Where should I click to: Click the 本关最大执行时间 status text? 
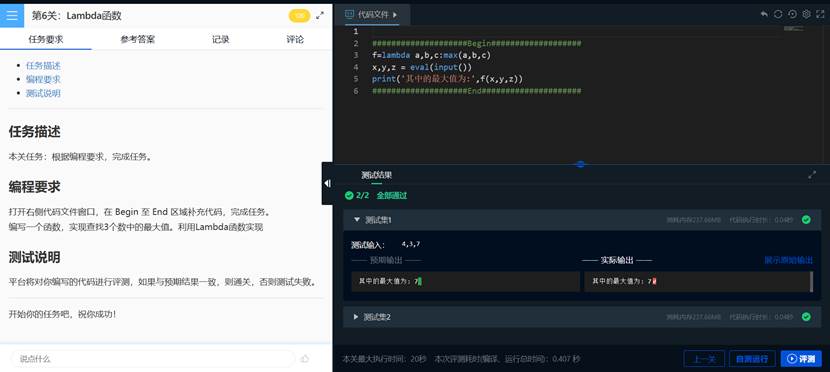(384, 359)
